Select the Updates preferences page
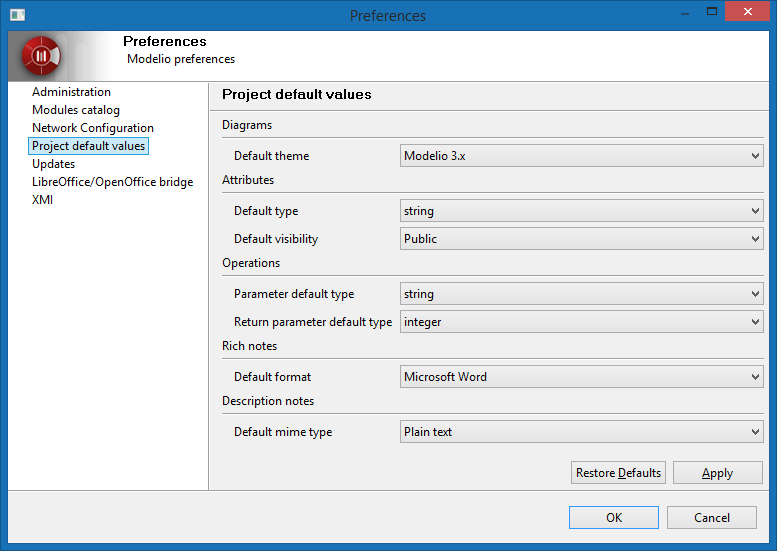The height and width of the screenshot is (551, 777). point(53,164)
